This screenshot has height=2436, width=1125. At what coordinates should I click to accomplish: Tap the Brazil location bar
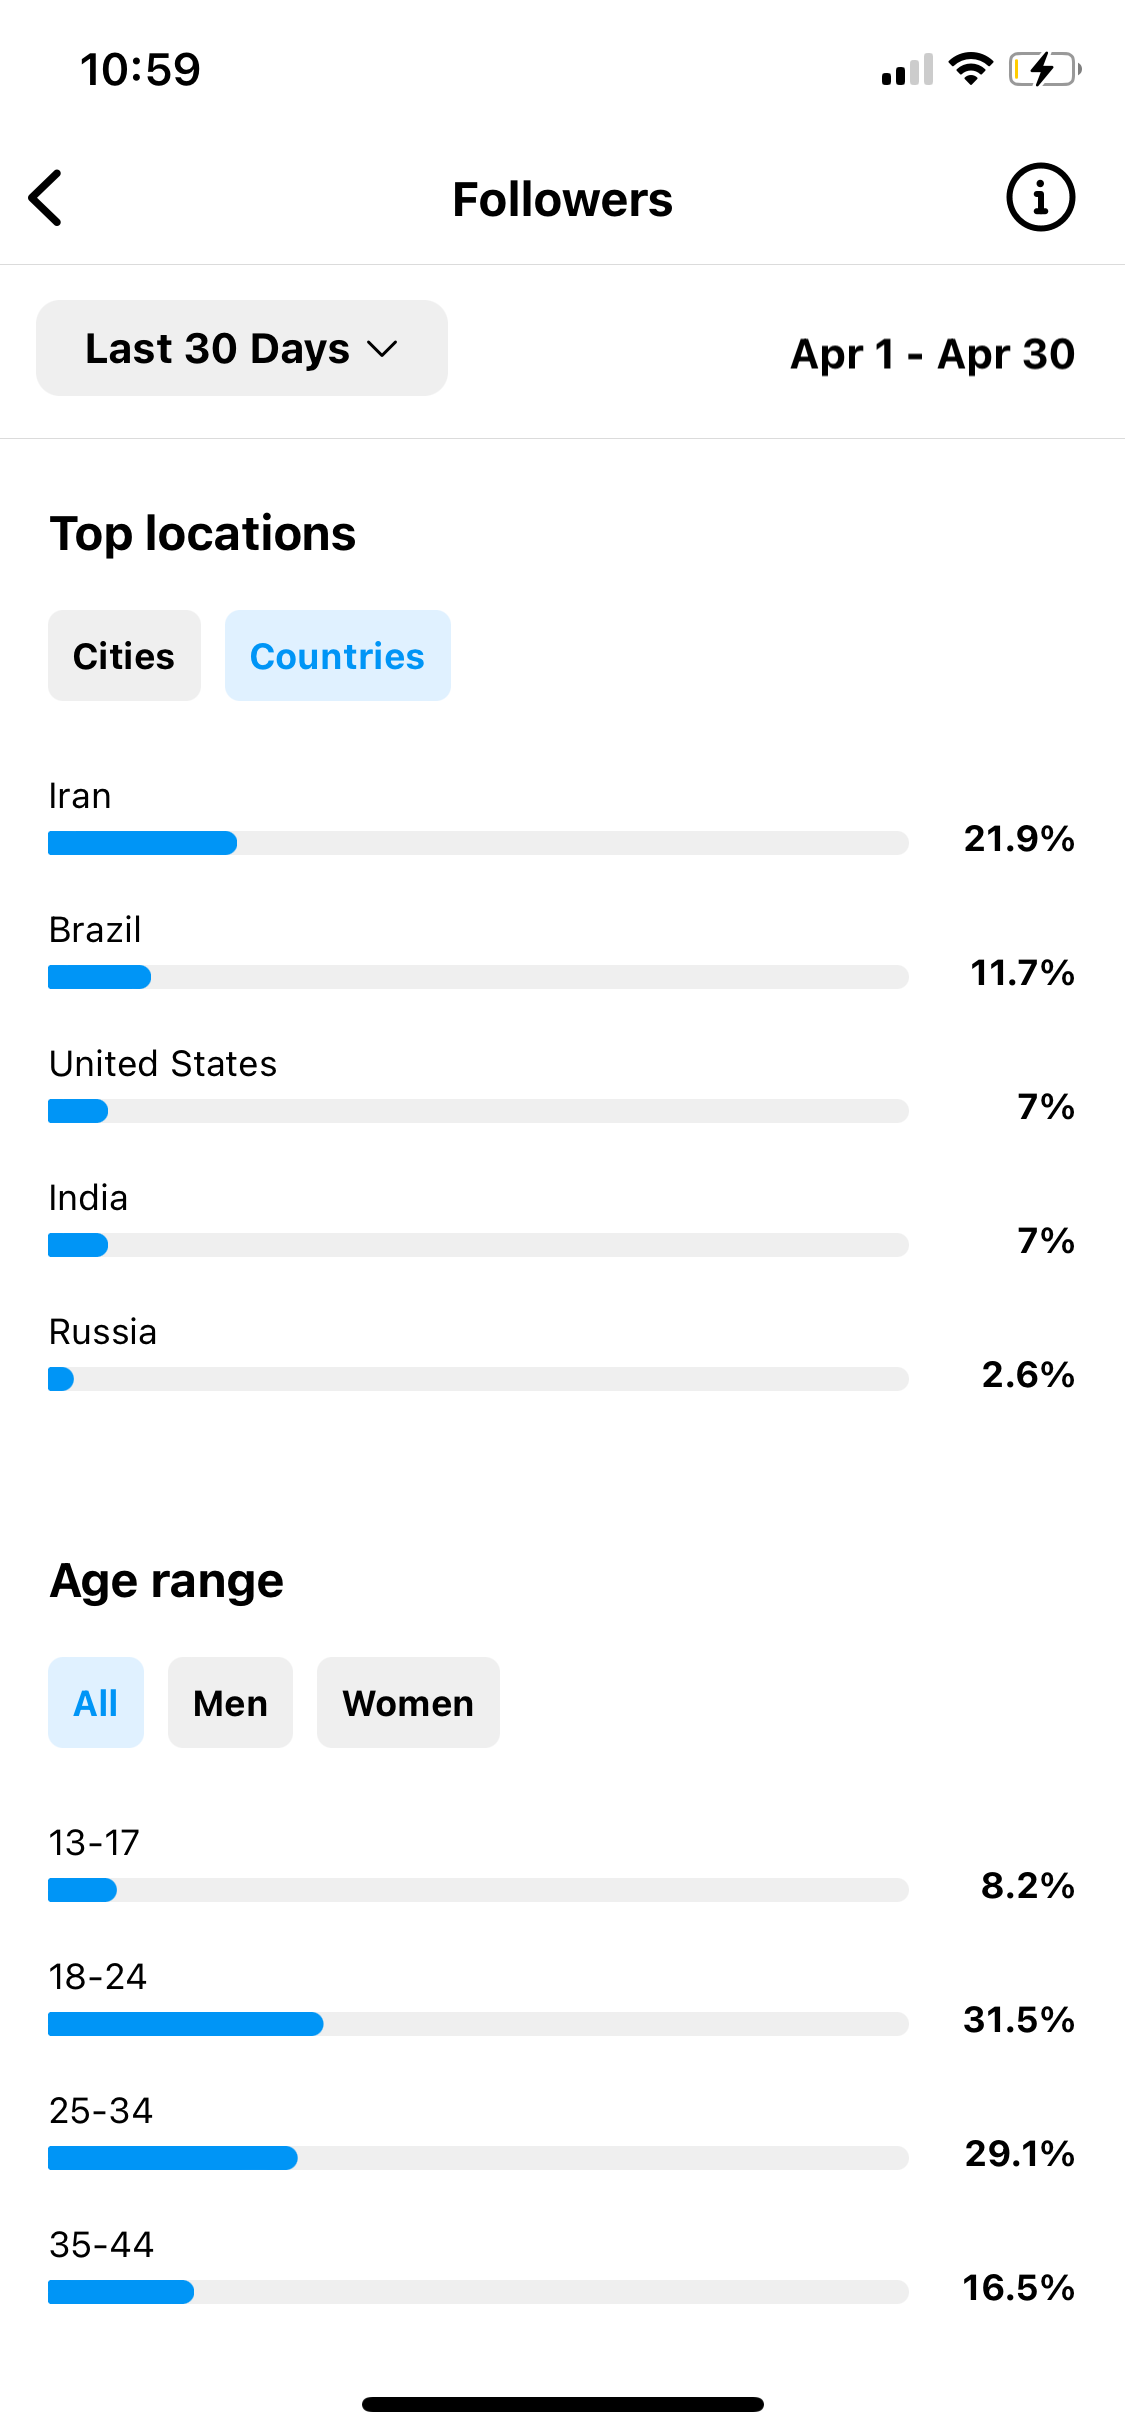click(478, 977)
